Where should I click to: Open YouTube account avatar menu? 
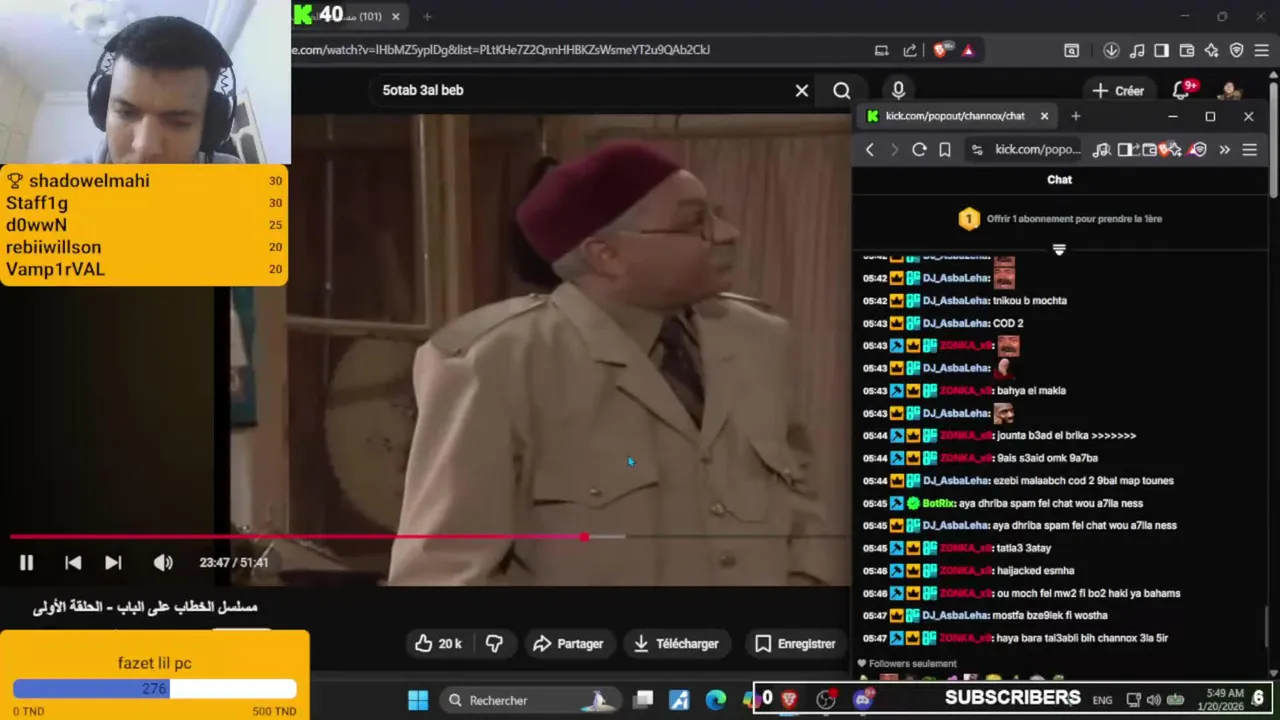point(1230,91)
